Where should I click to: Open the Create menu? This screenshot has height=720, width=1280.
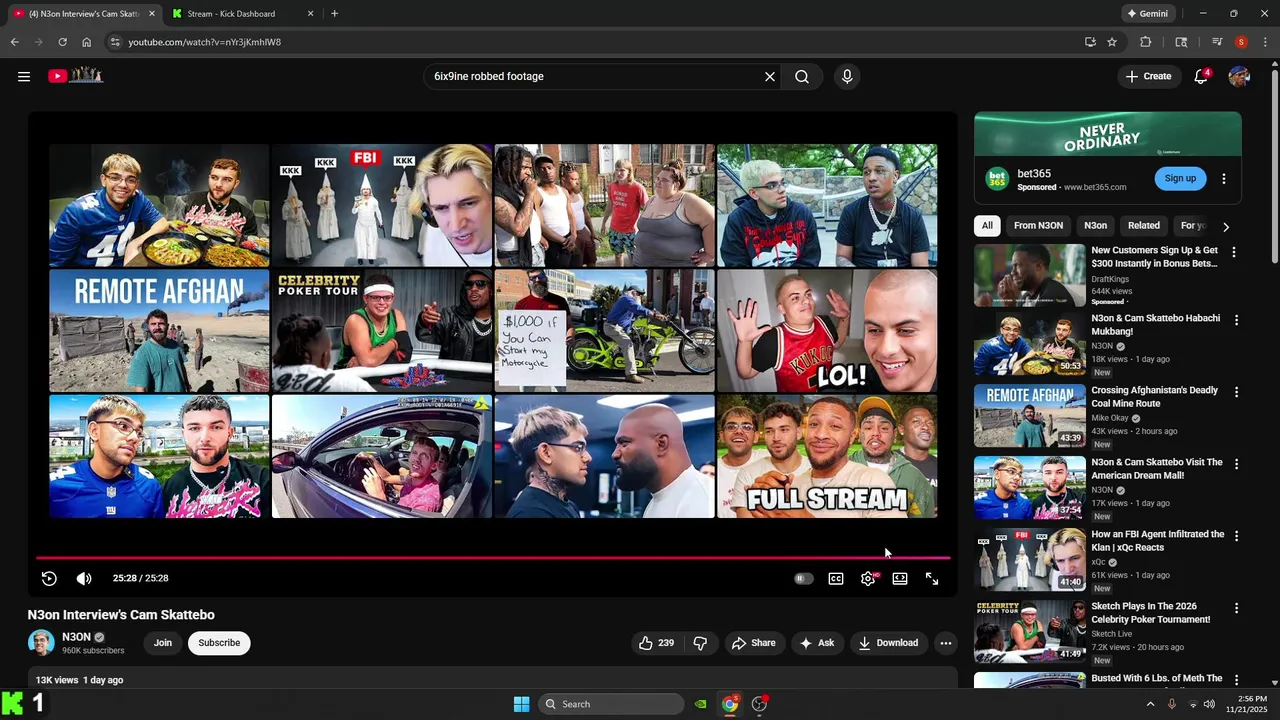(x=1148, y=76)
